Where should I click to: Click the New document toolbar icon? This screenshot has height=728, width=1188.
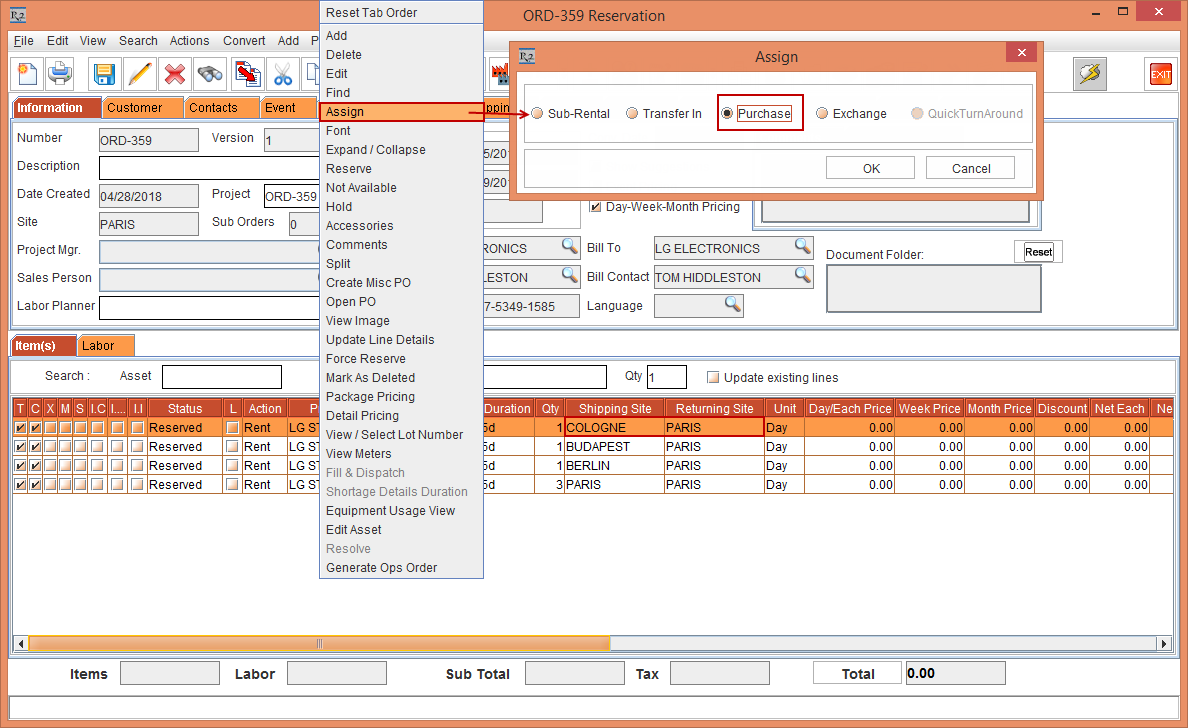(x=27, y=73)
